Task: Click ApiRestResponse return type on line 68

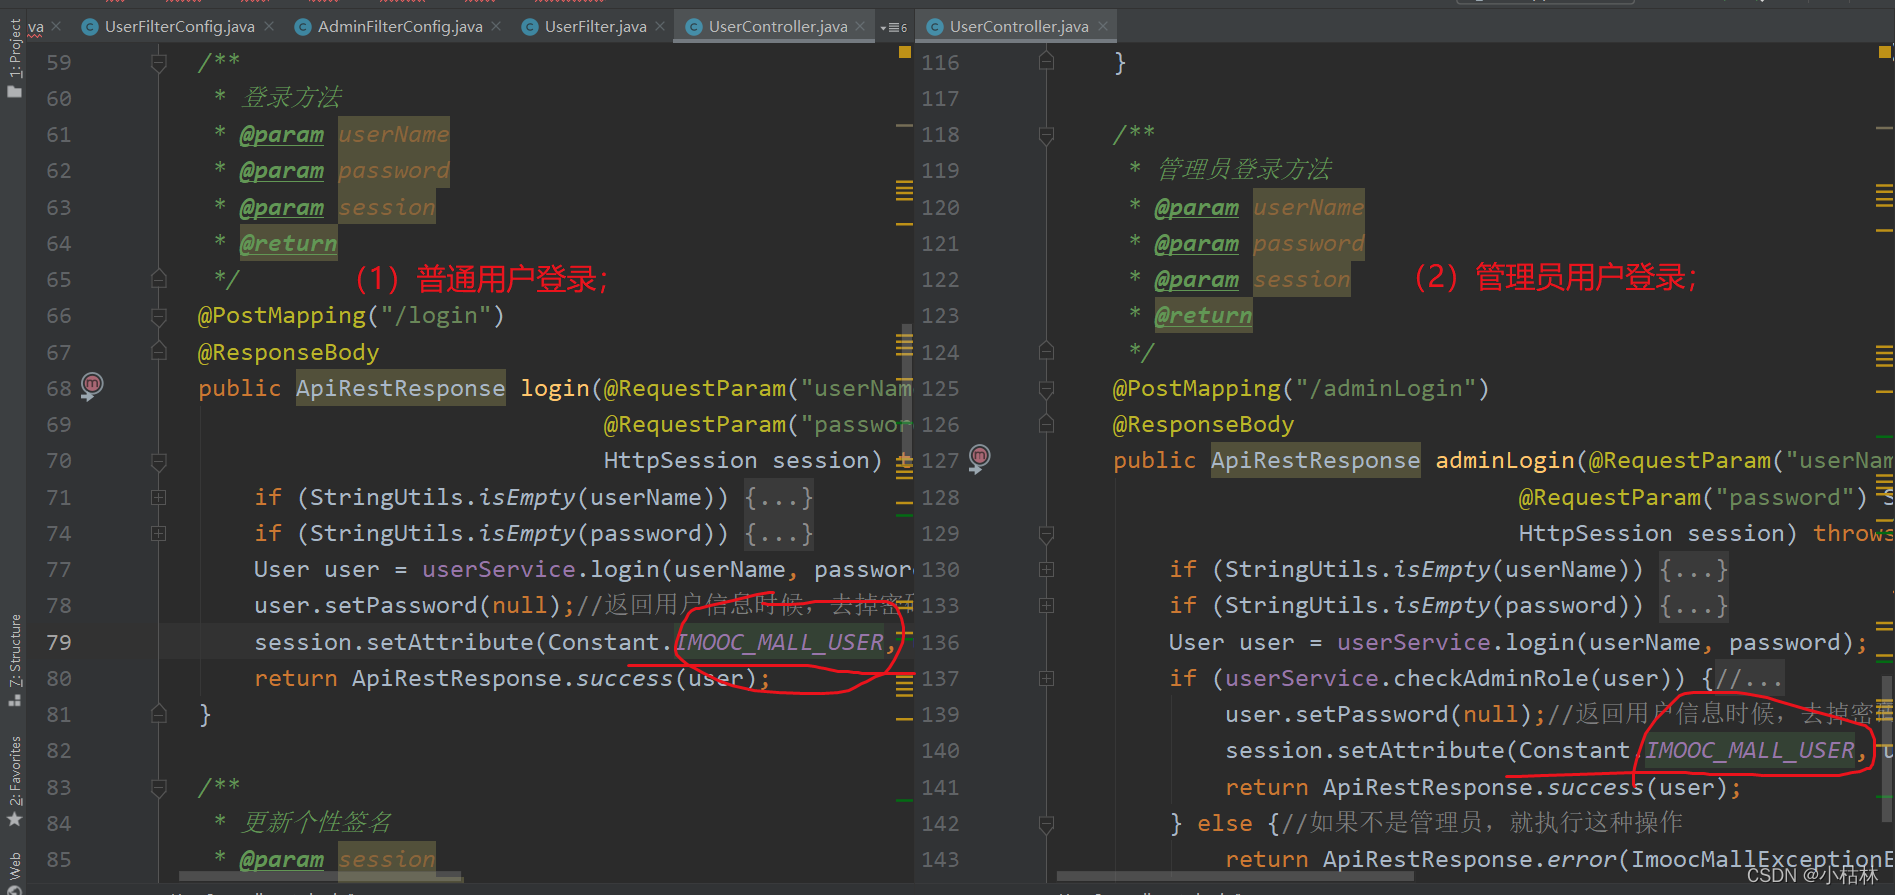Action: pyautogui.click(x=401, y=388)
